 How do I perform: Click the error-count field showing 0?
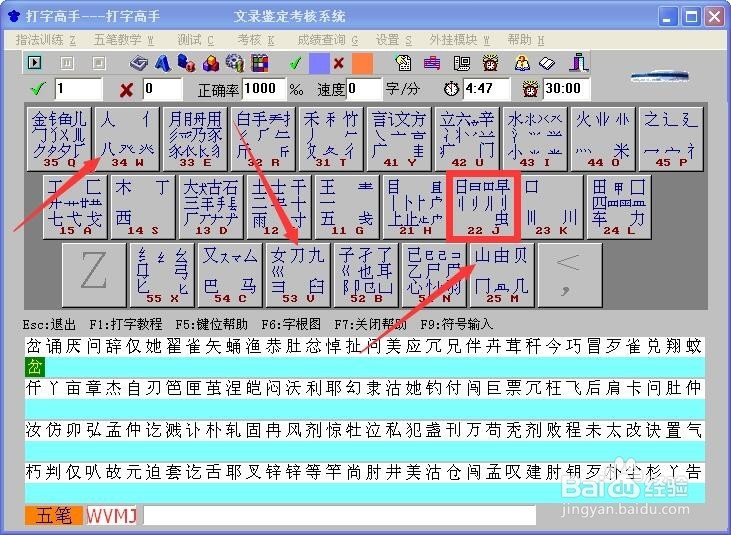(162, 89)
